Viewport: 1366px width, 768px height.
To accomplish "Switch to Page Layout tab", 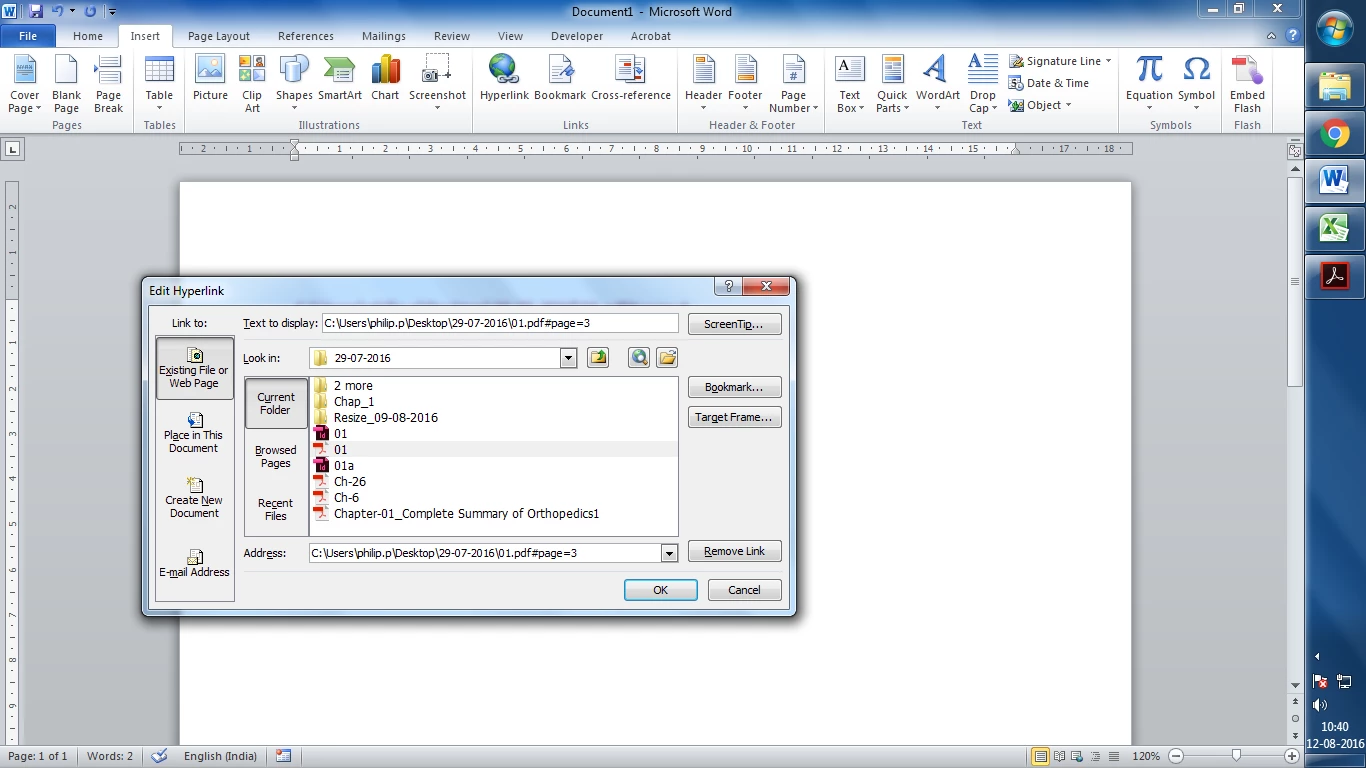I will 219,36.
